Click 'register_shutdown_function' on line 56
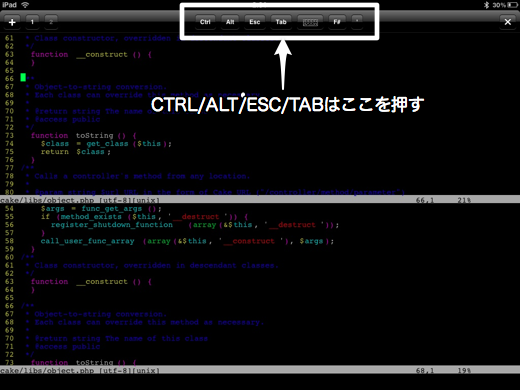Viewport: 520px width, 390px height. (112, 225)
